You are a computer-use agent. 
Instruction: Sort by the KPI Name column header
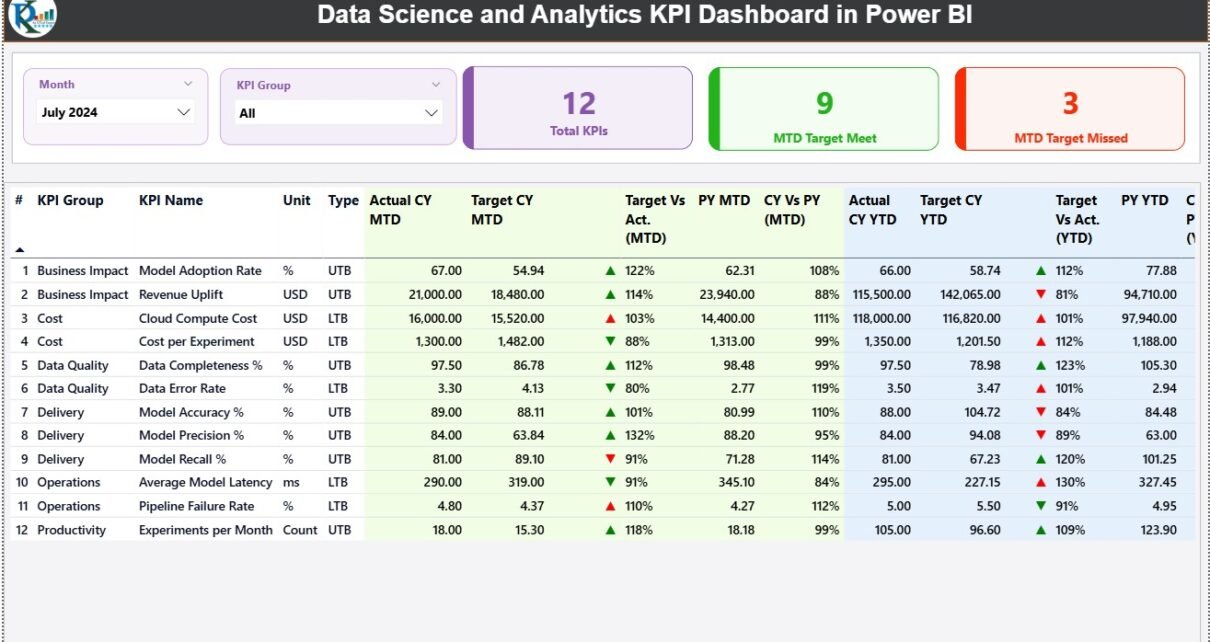(171, 201)
